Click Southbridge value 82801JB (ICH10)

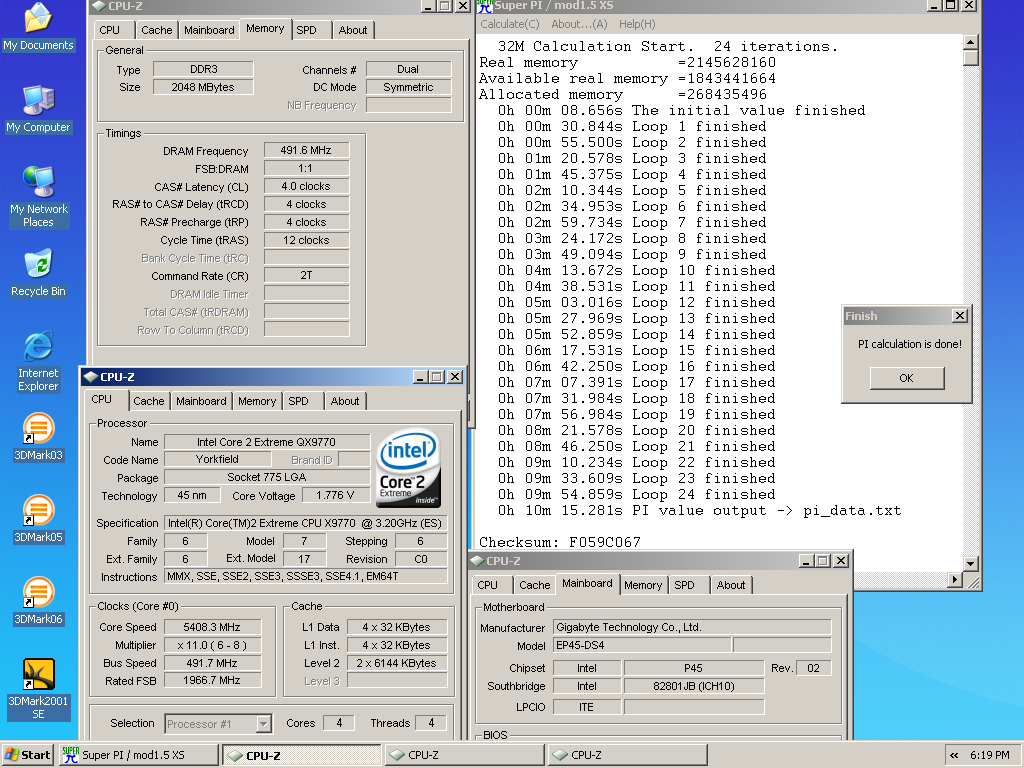[694, 686]
